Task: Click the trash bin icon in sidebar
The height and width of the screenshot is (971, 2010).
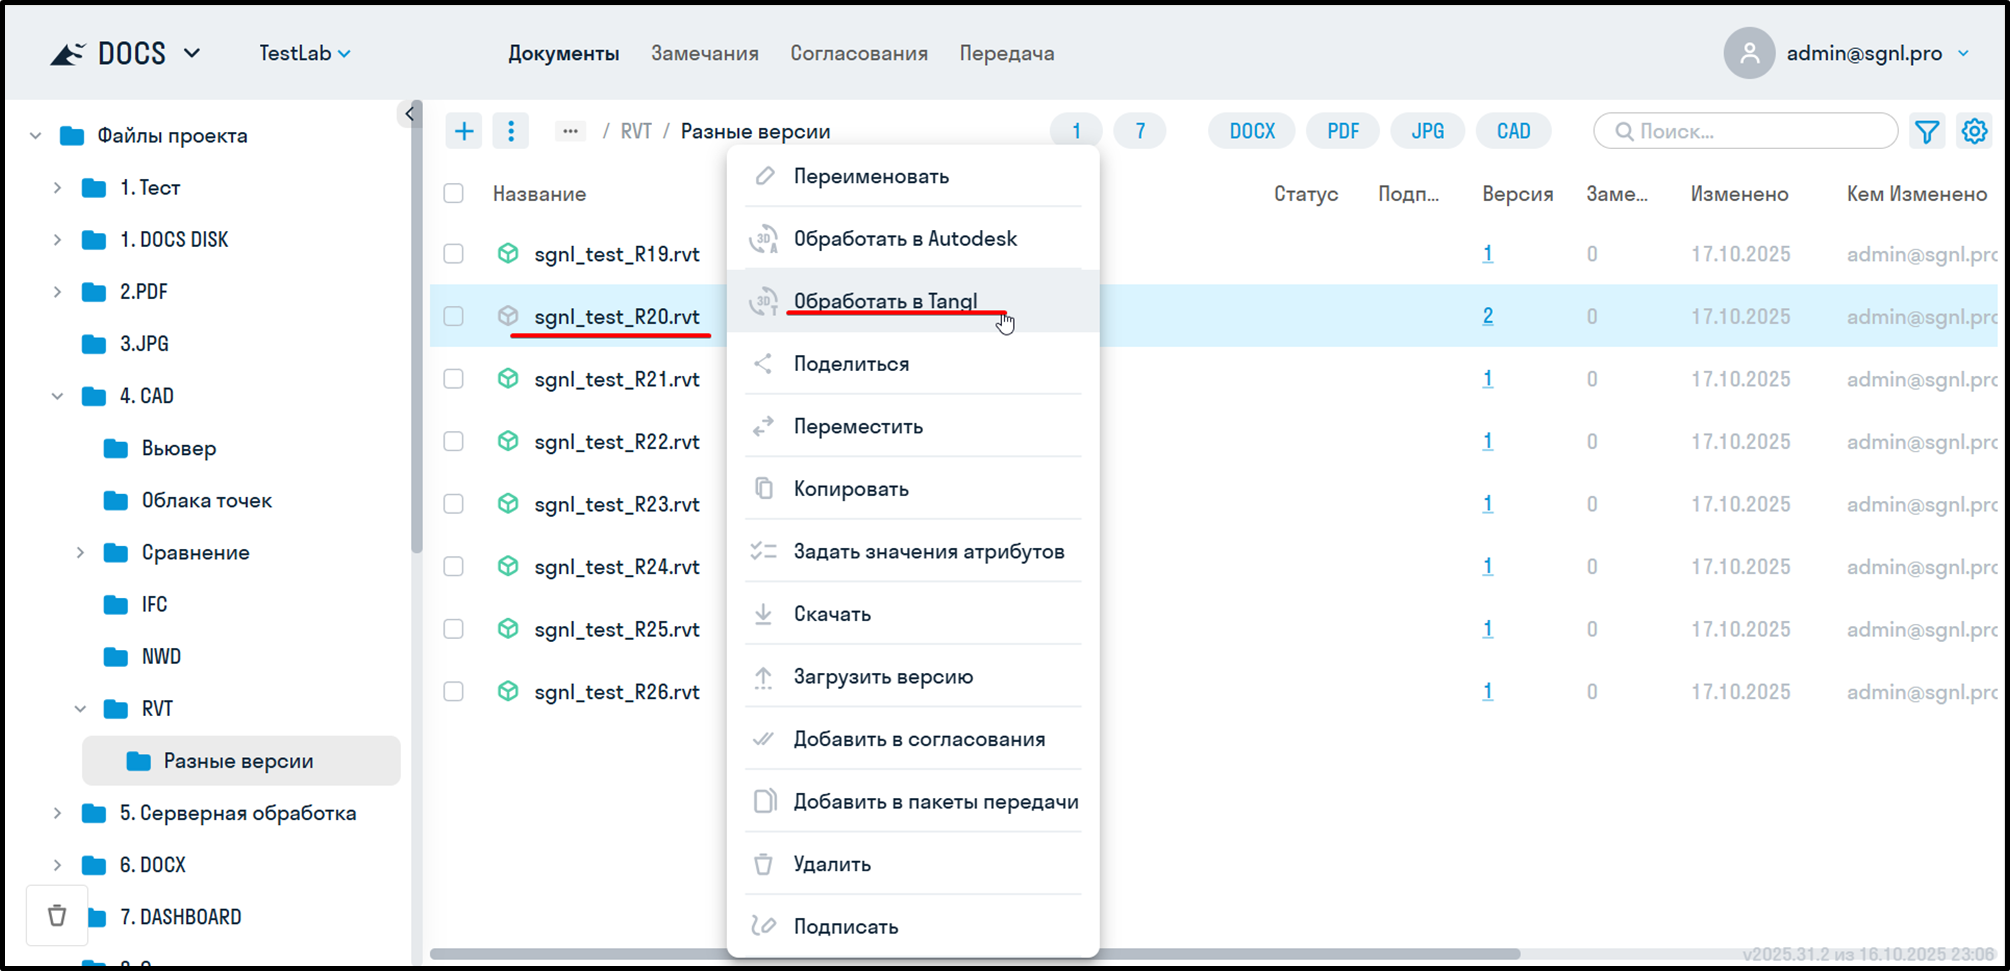Action: pyautogui.click(x=57, y=915)
